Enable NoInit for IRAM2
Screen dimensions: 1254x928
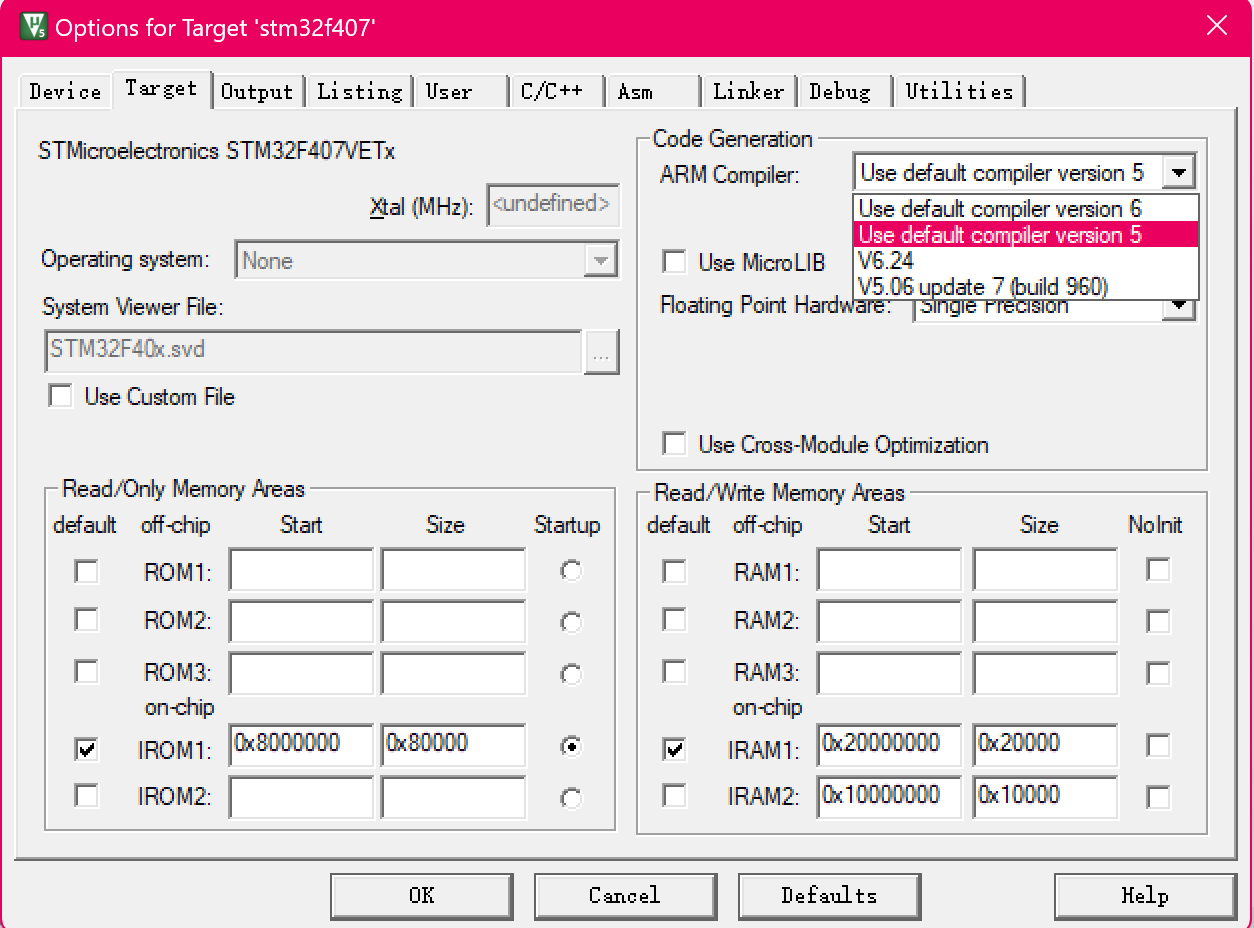pyautogui.click(x=1158, y=797)
